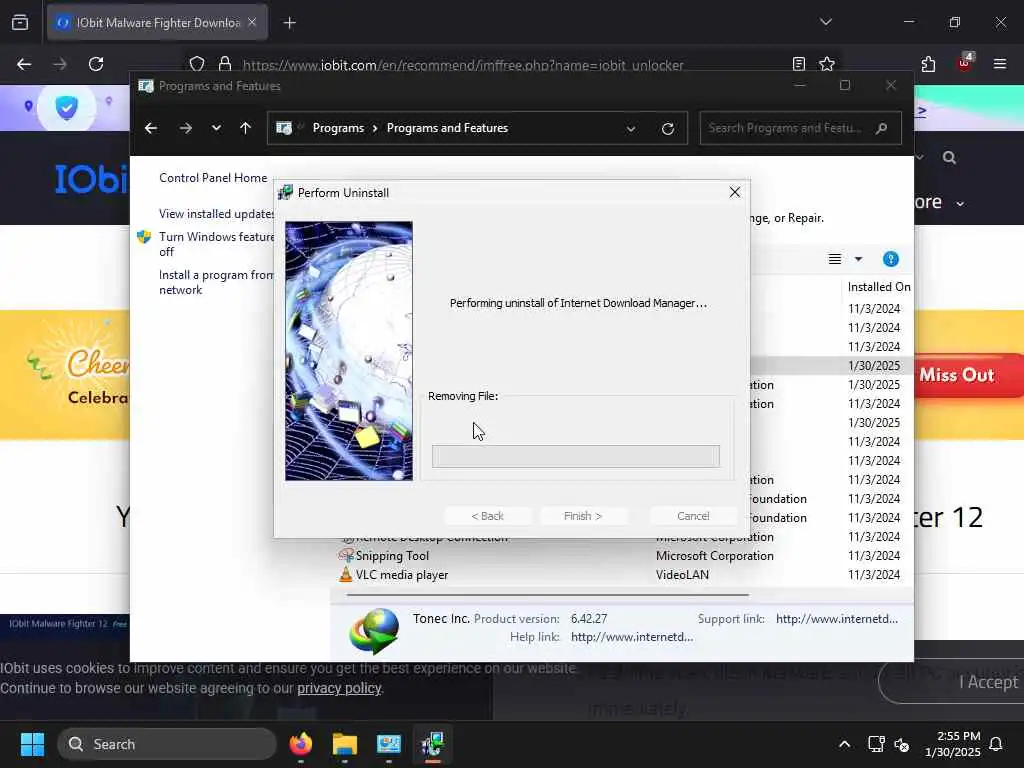The width and height of the screenshot is (1024, 768).
Task: Show hidden tray icons chevron
Action: [844, 744]
